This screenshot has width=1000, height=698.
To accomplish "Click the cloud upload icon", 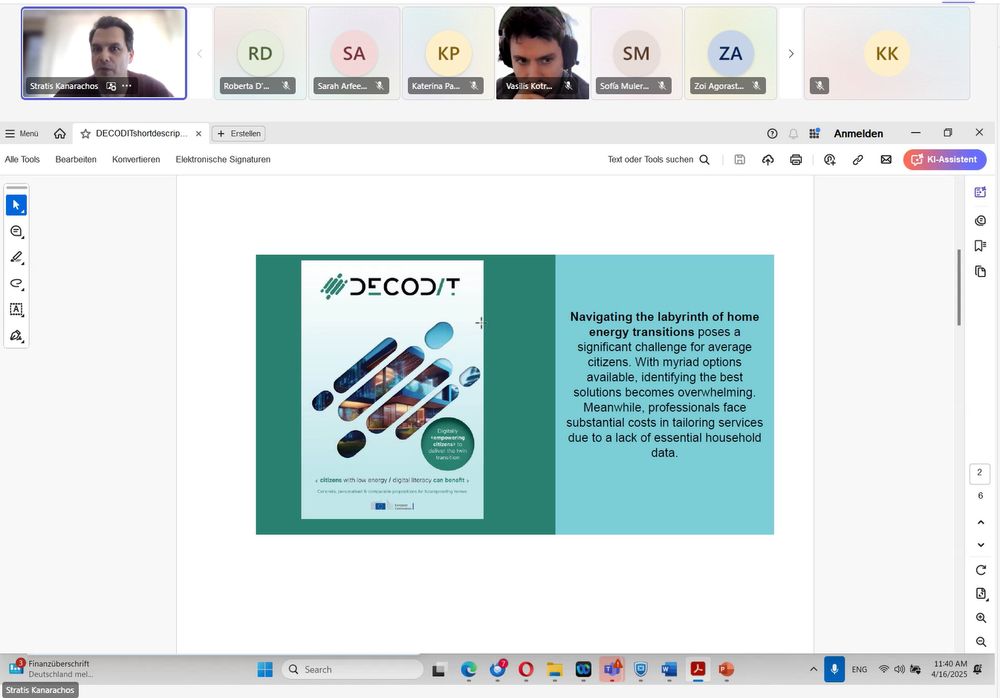I will point(768,160).
